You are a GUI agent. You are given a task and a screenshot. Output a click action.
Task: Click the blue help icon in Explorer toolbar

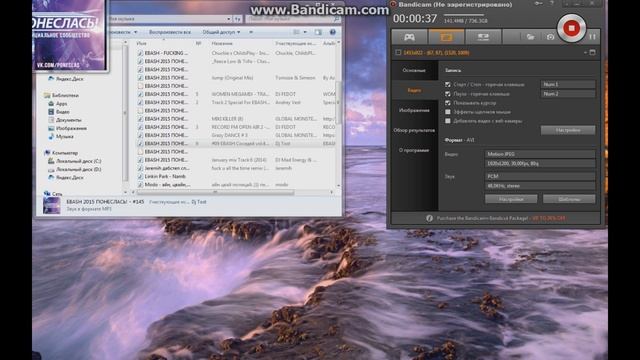(333, 32)
